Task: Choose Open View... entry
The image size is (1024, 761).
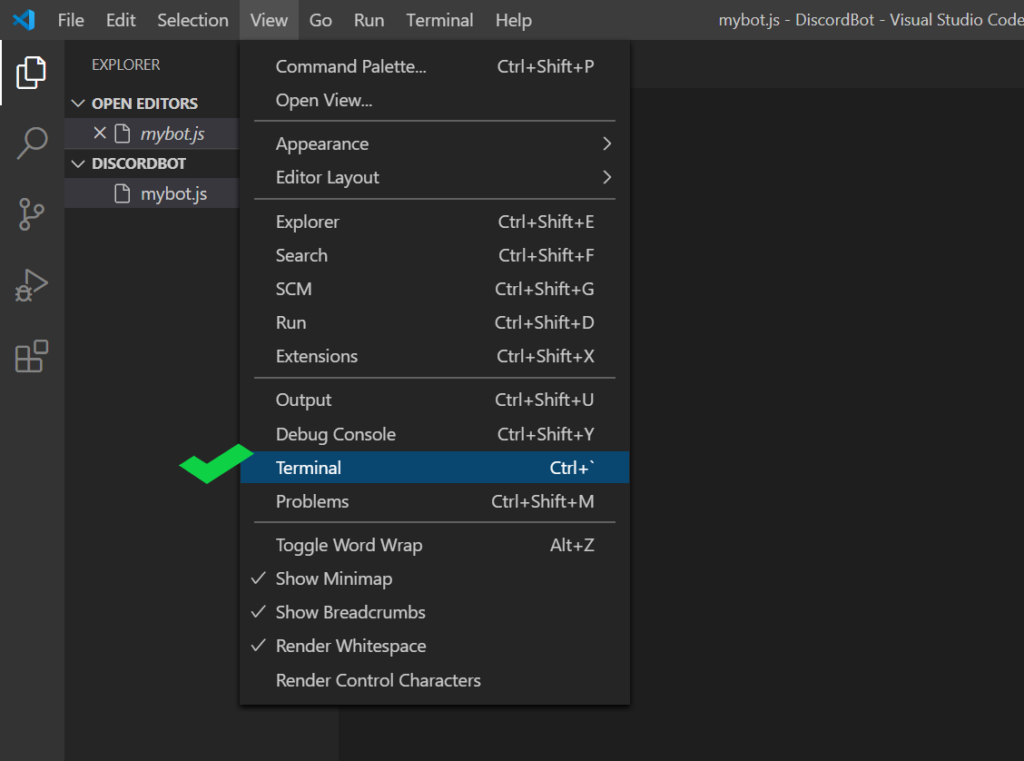Action: pyautogui.click(x=435, y=100)
